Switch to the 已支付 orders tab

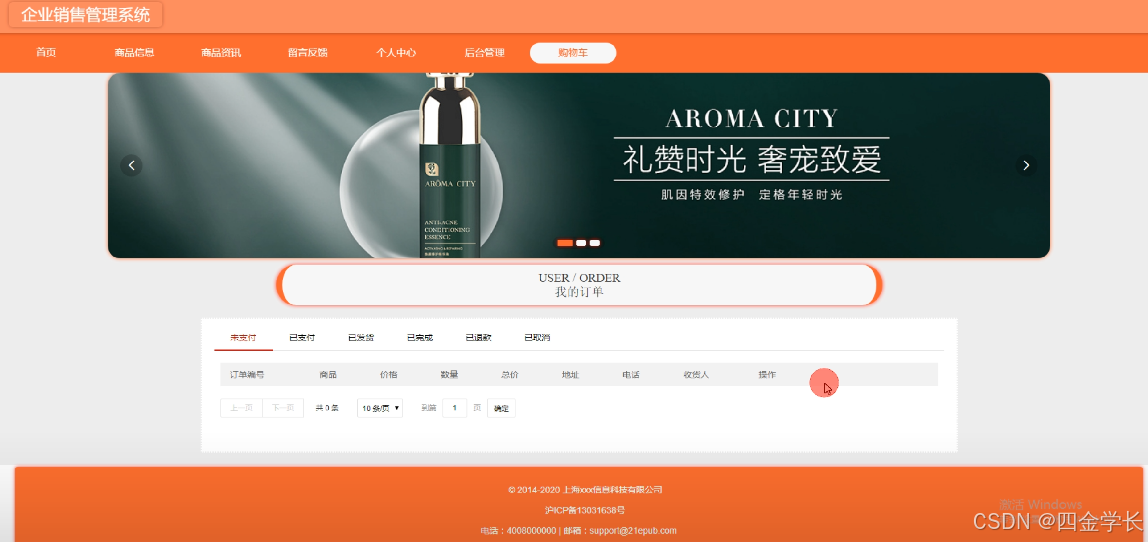coord(302,338)
